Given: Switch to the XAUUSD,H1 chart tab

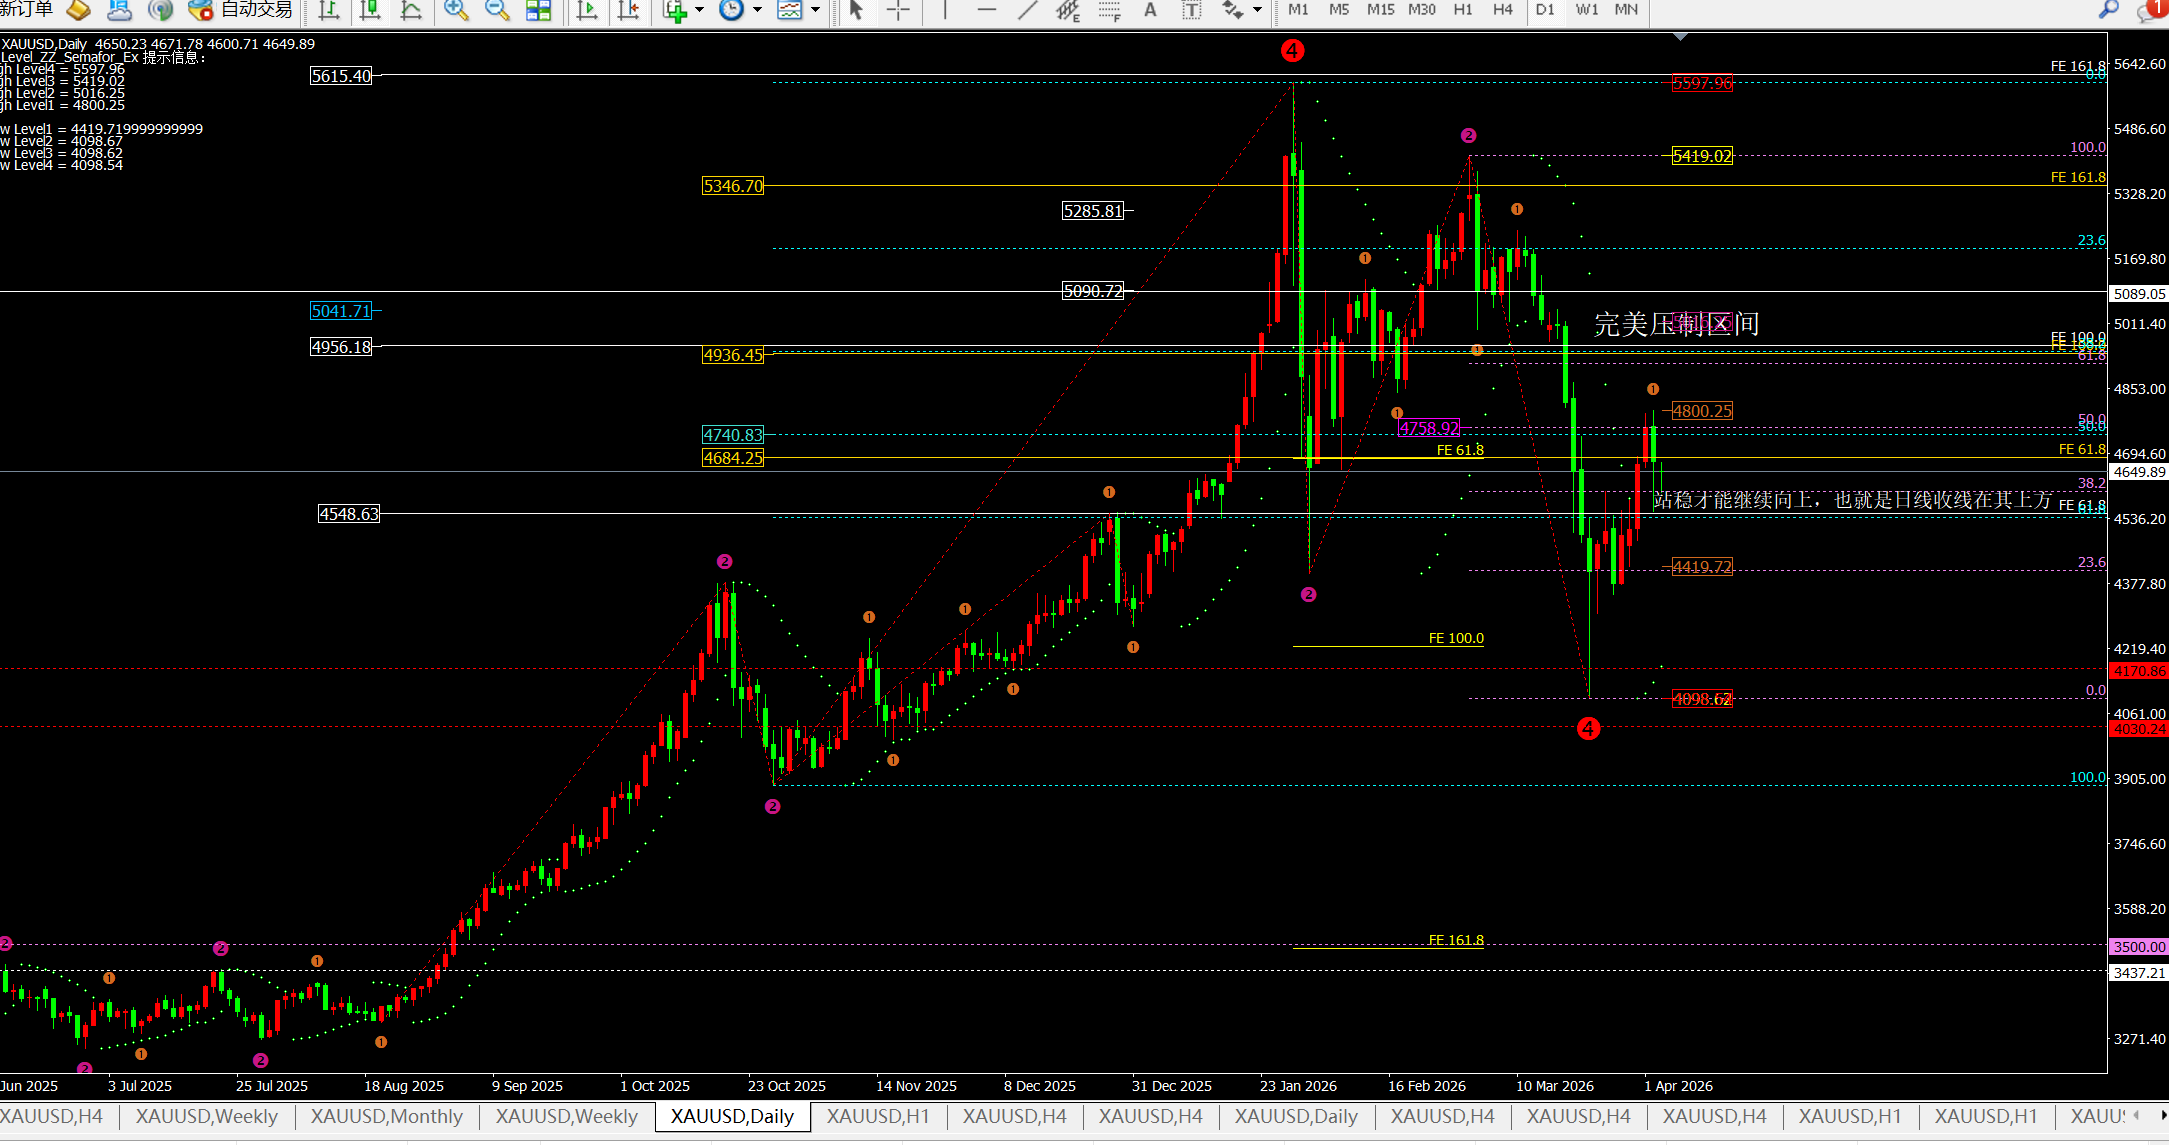Looking at the screenshot, I should [x=877, y=1116].
